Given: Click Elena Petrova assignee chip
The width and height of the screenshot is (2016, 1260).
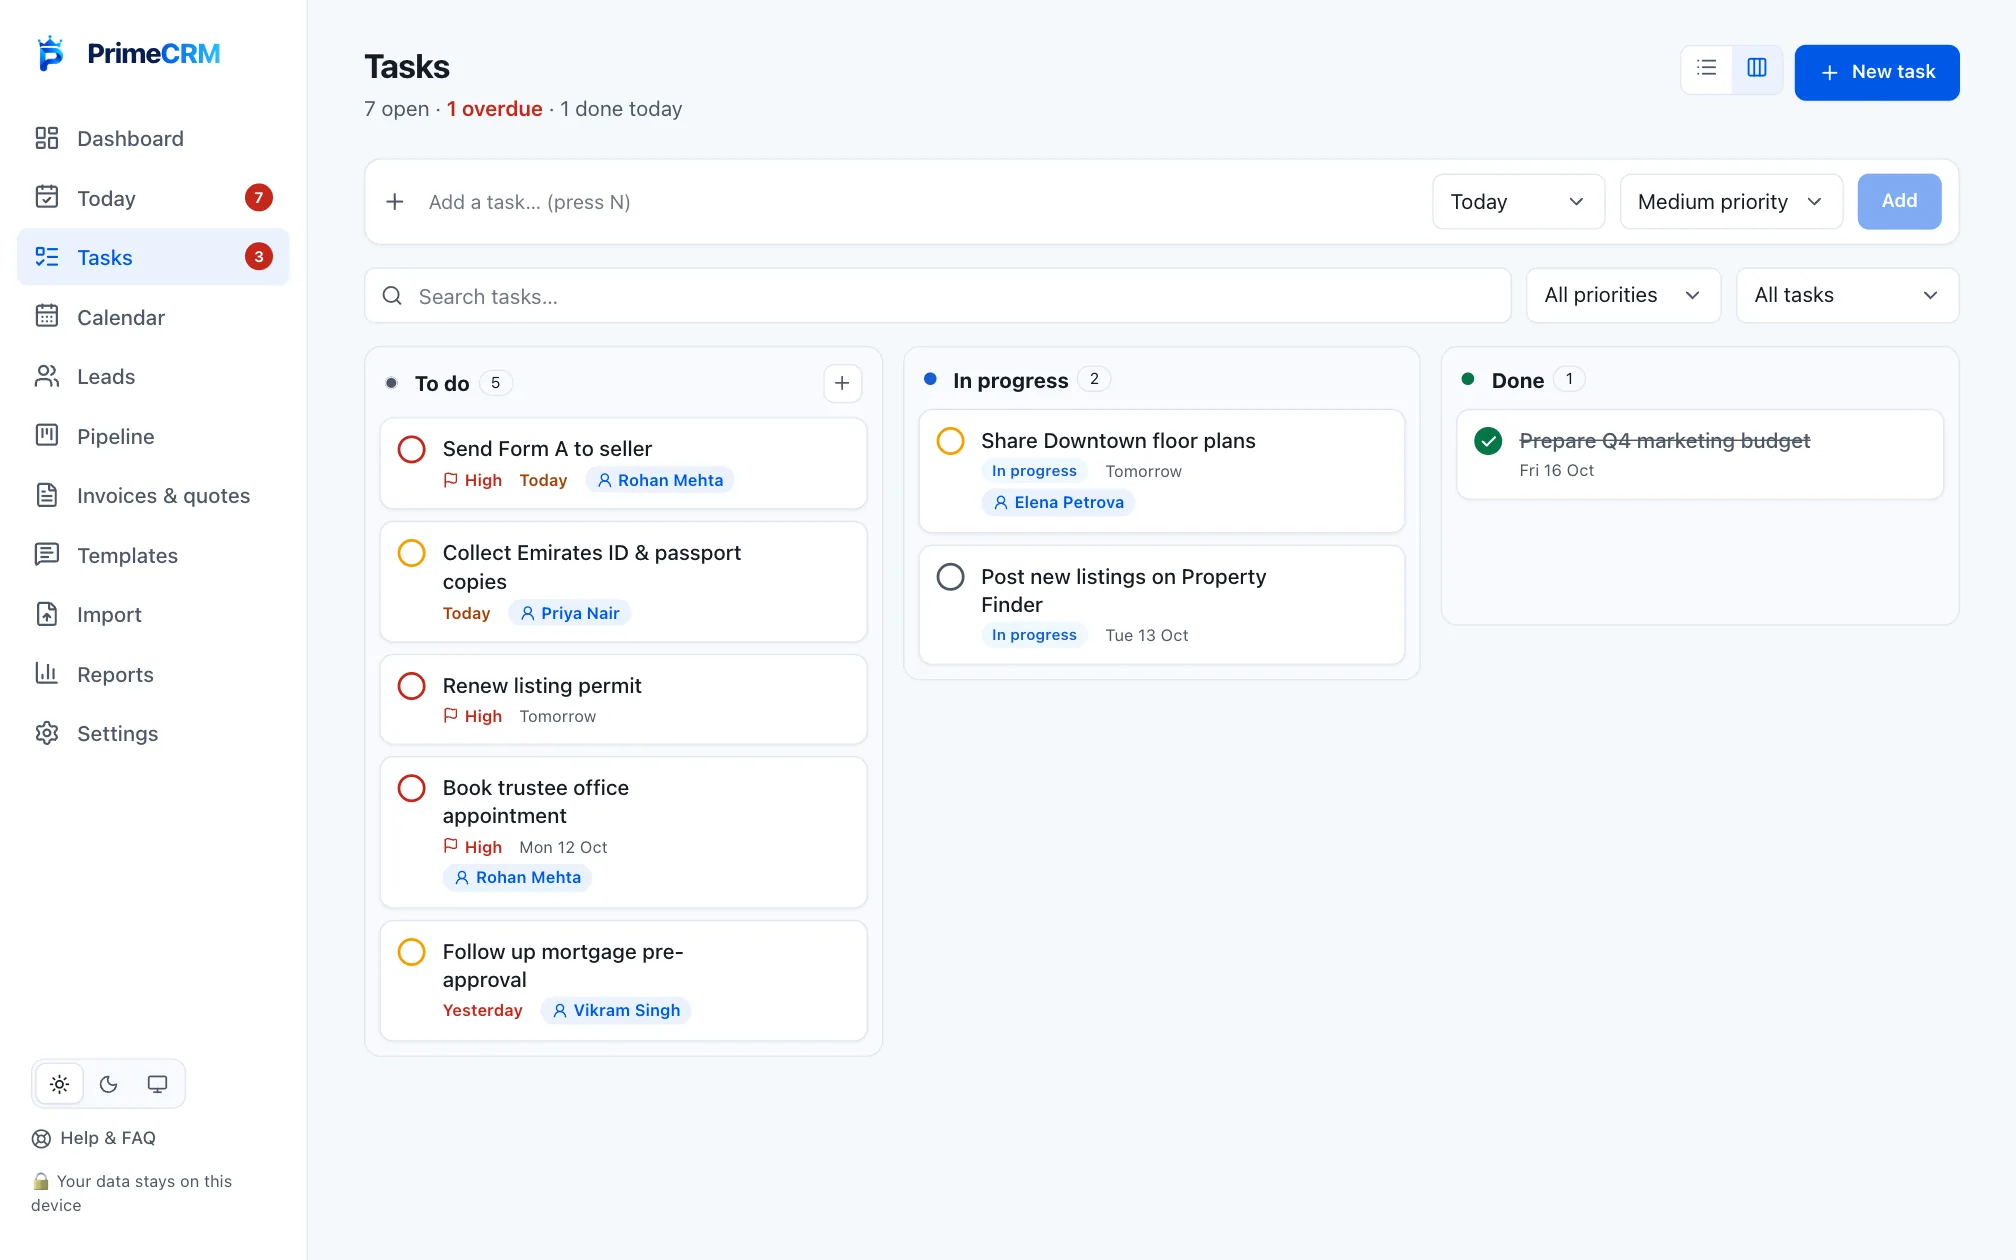Looking at the screenshot, I should click(x=1059, y=502).
